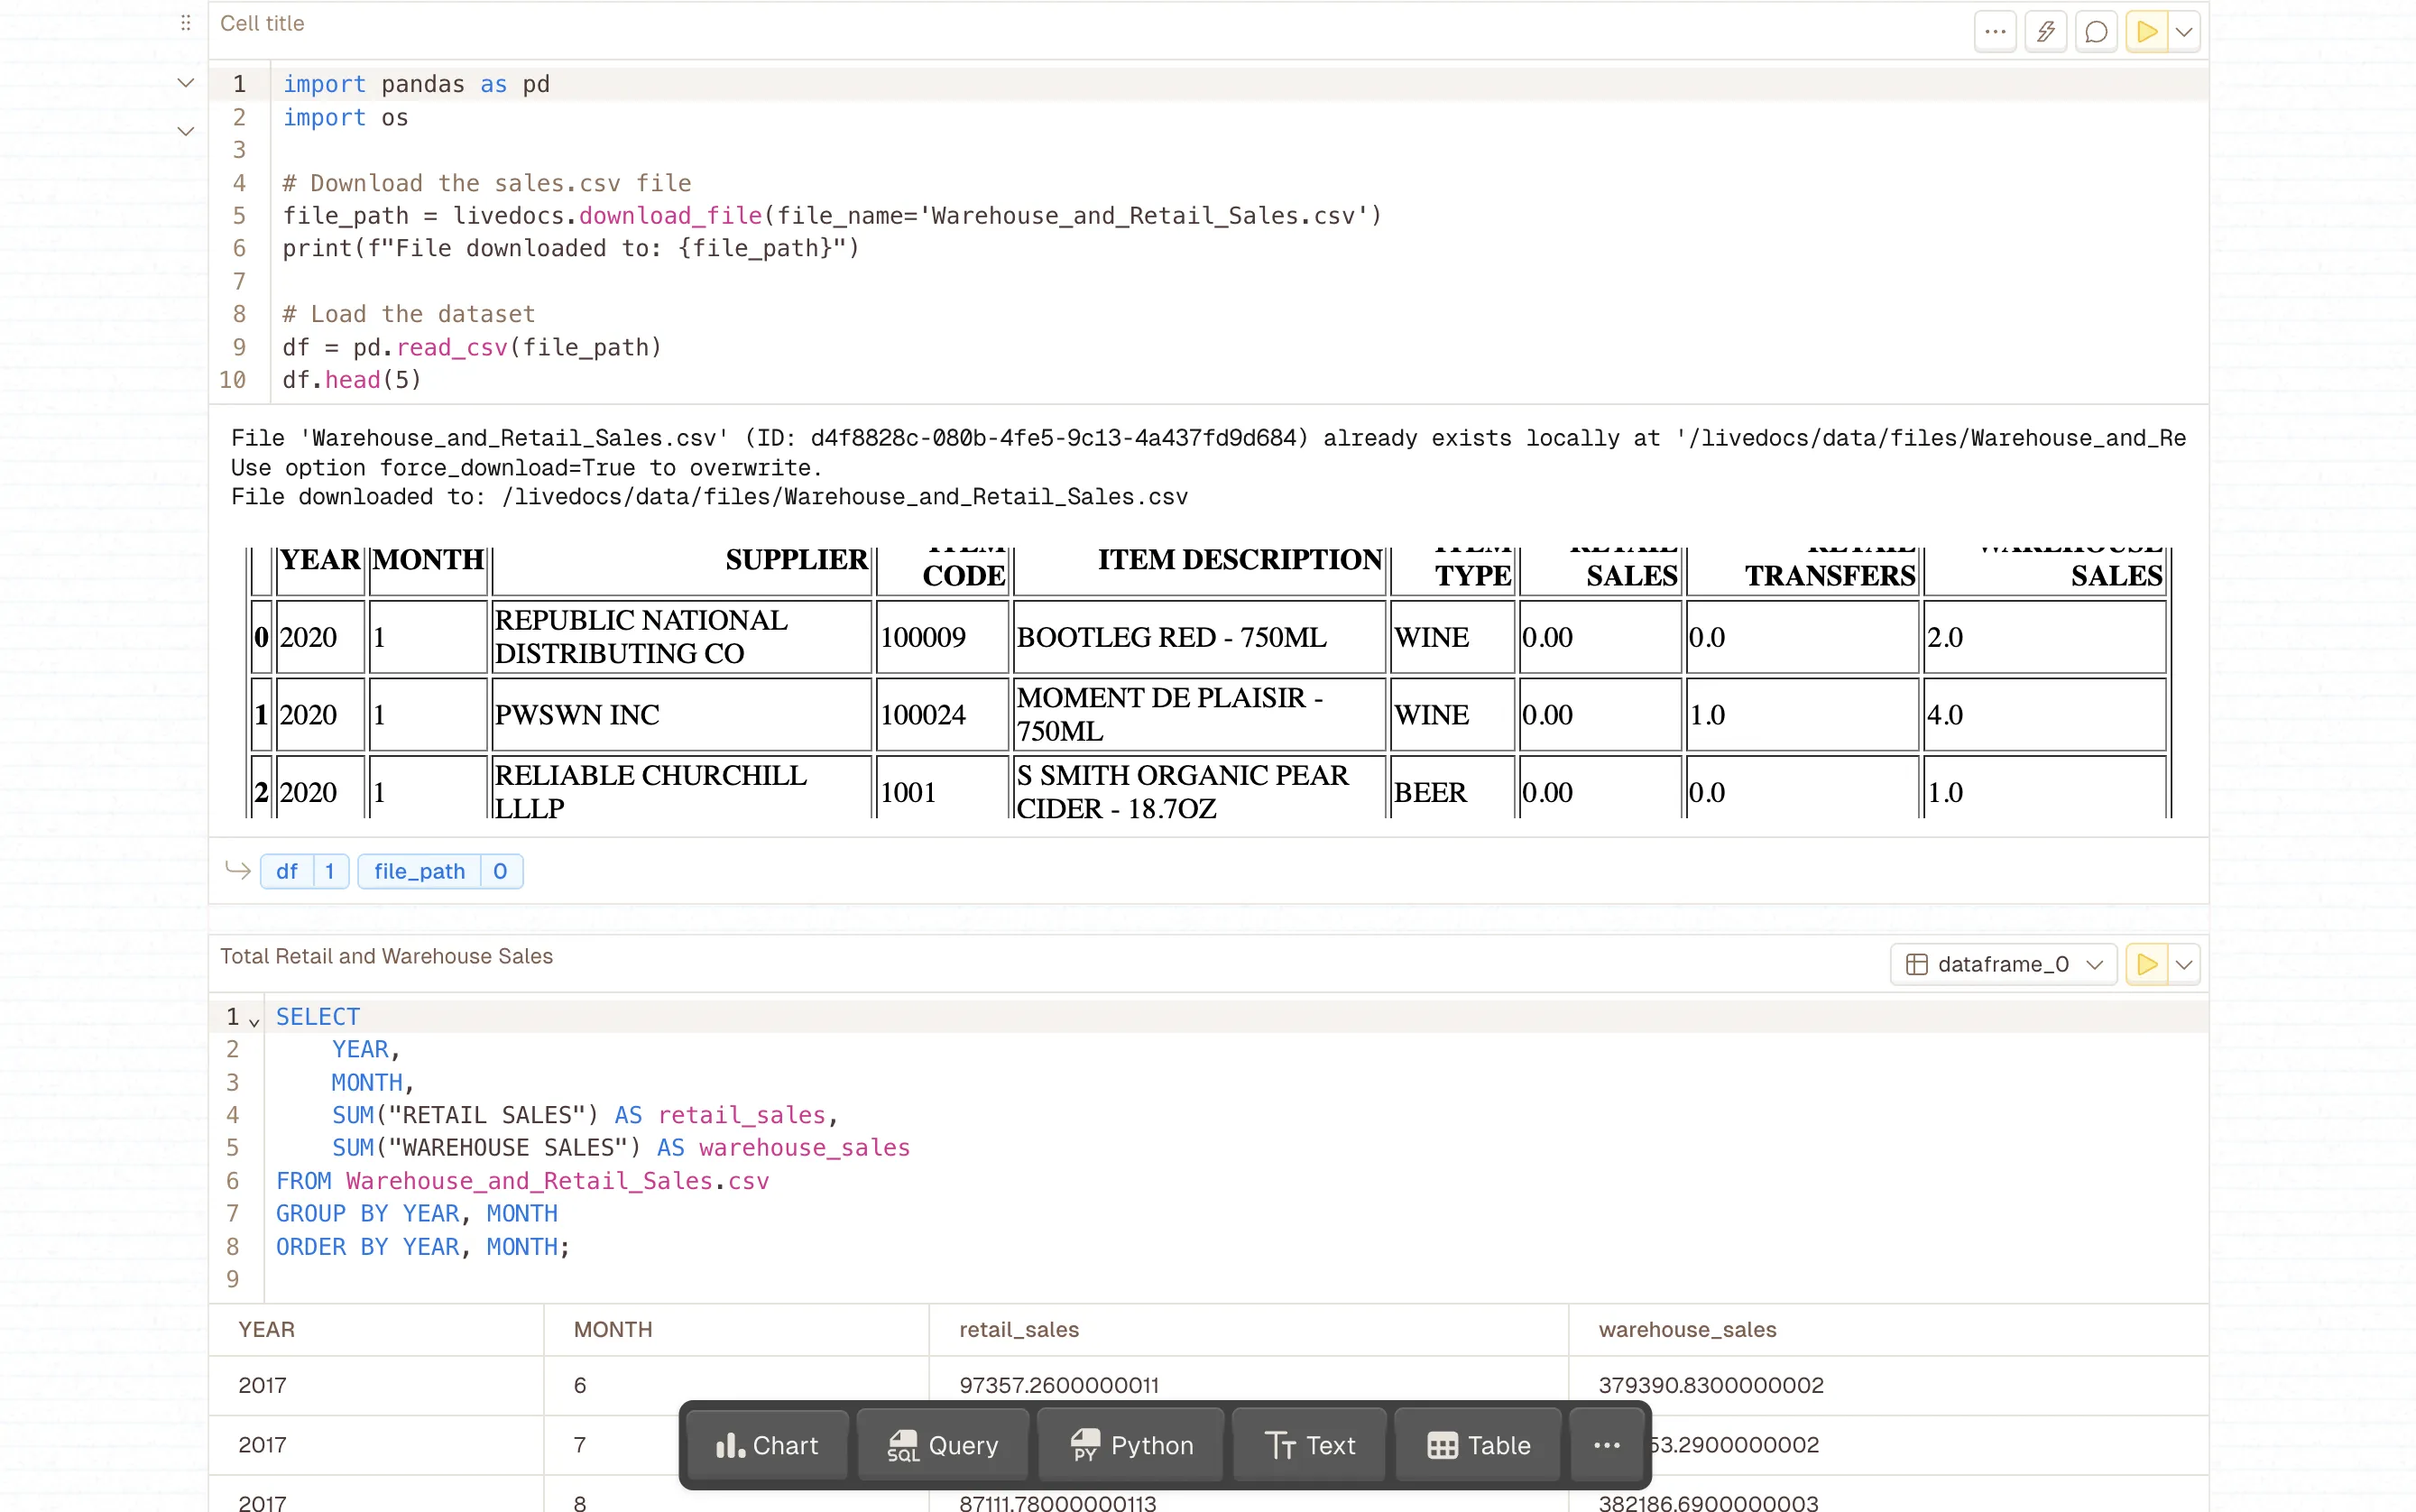Run the Total Retail and Warehouse Sales query
Viewport: 2416px width, 1512px height.
pyautogui.click(x=2146, y=963)
